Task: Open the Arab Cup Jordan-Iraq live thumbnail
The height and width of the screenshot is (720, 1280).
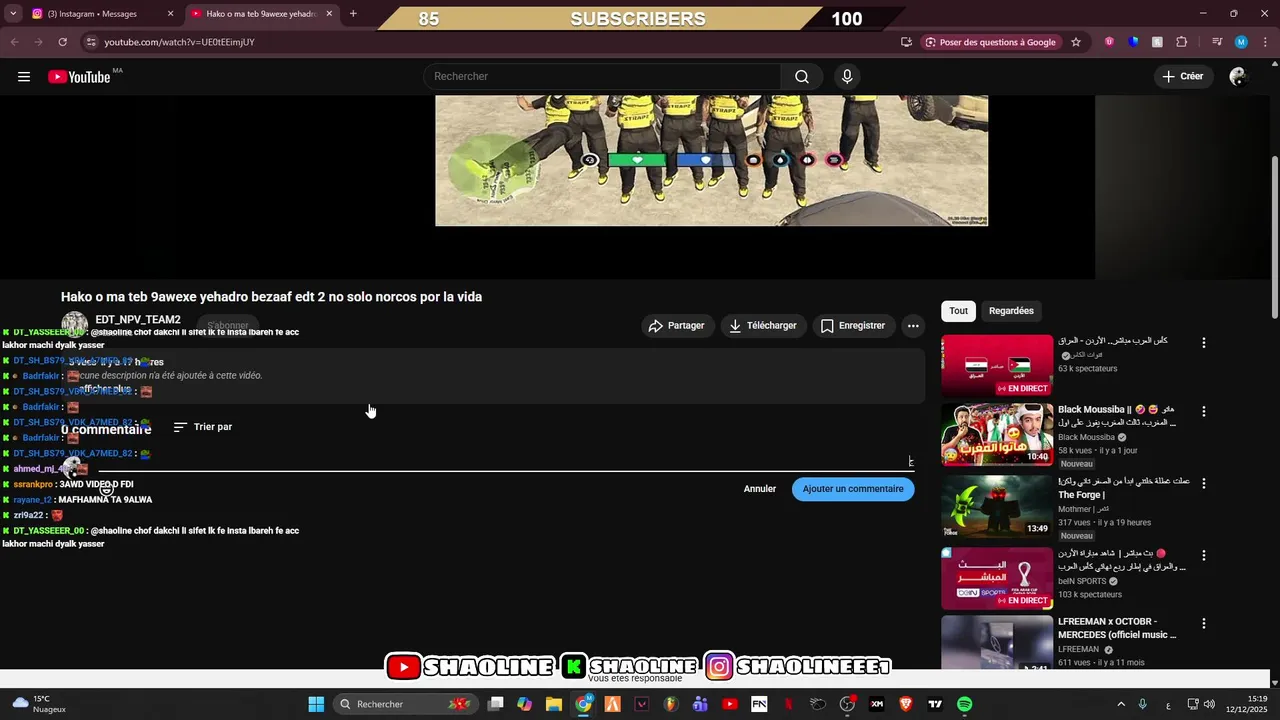Action: (997, 366)
